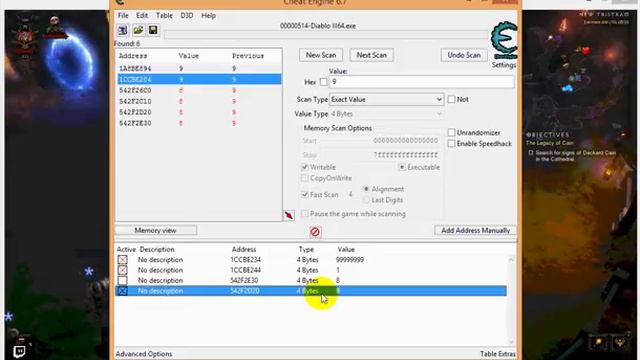This screenshot has width=640, height=360.
Task: Open Cheat Engine logo settings
Action: point(504,41)
